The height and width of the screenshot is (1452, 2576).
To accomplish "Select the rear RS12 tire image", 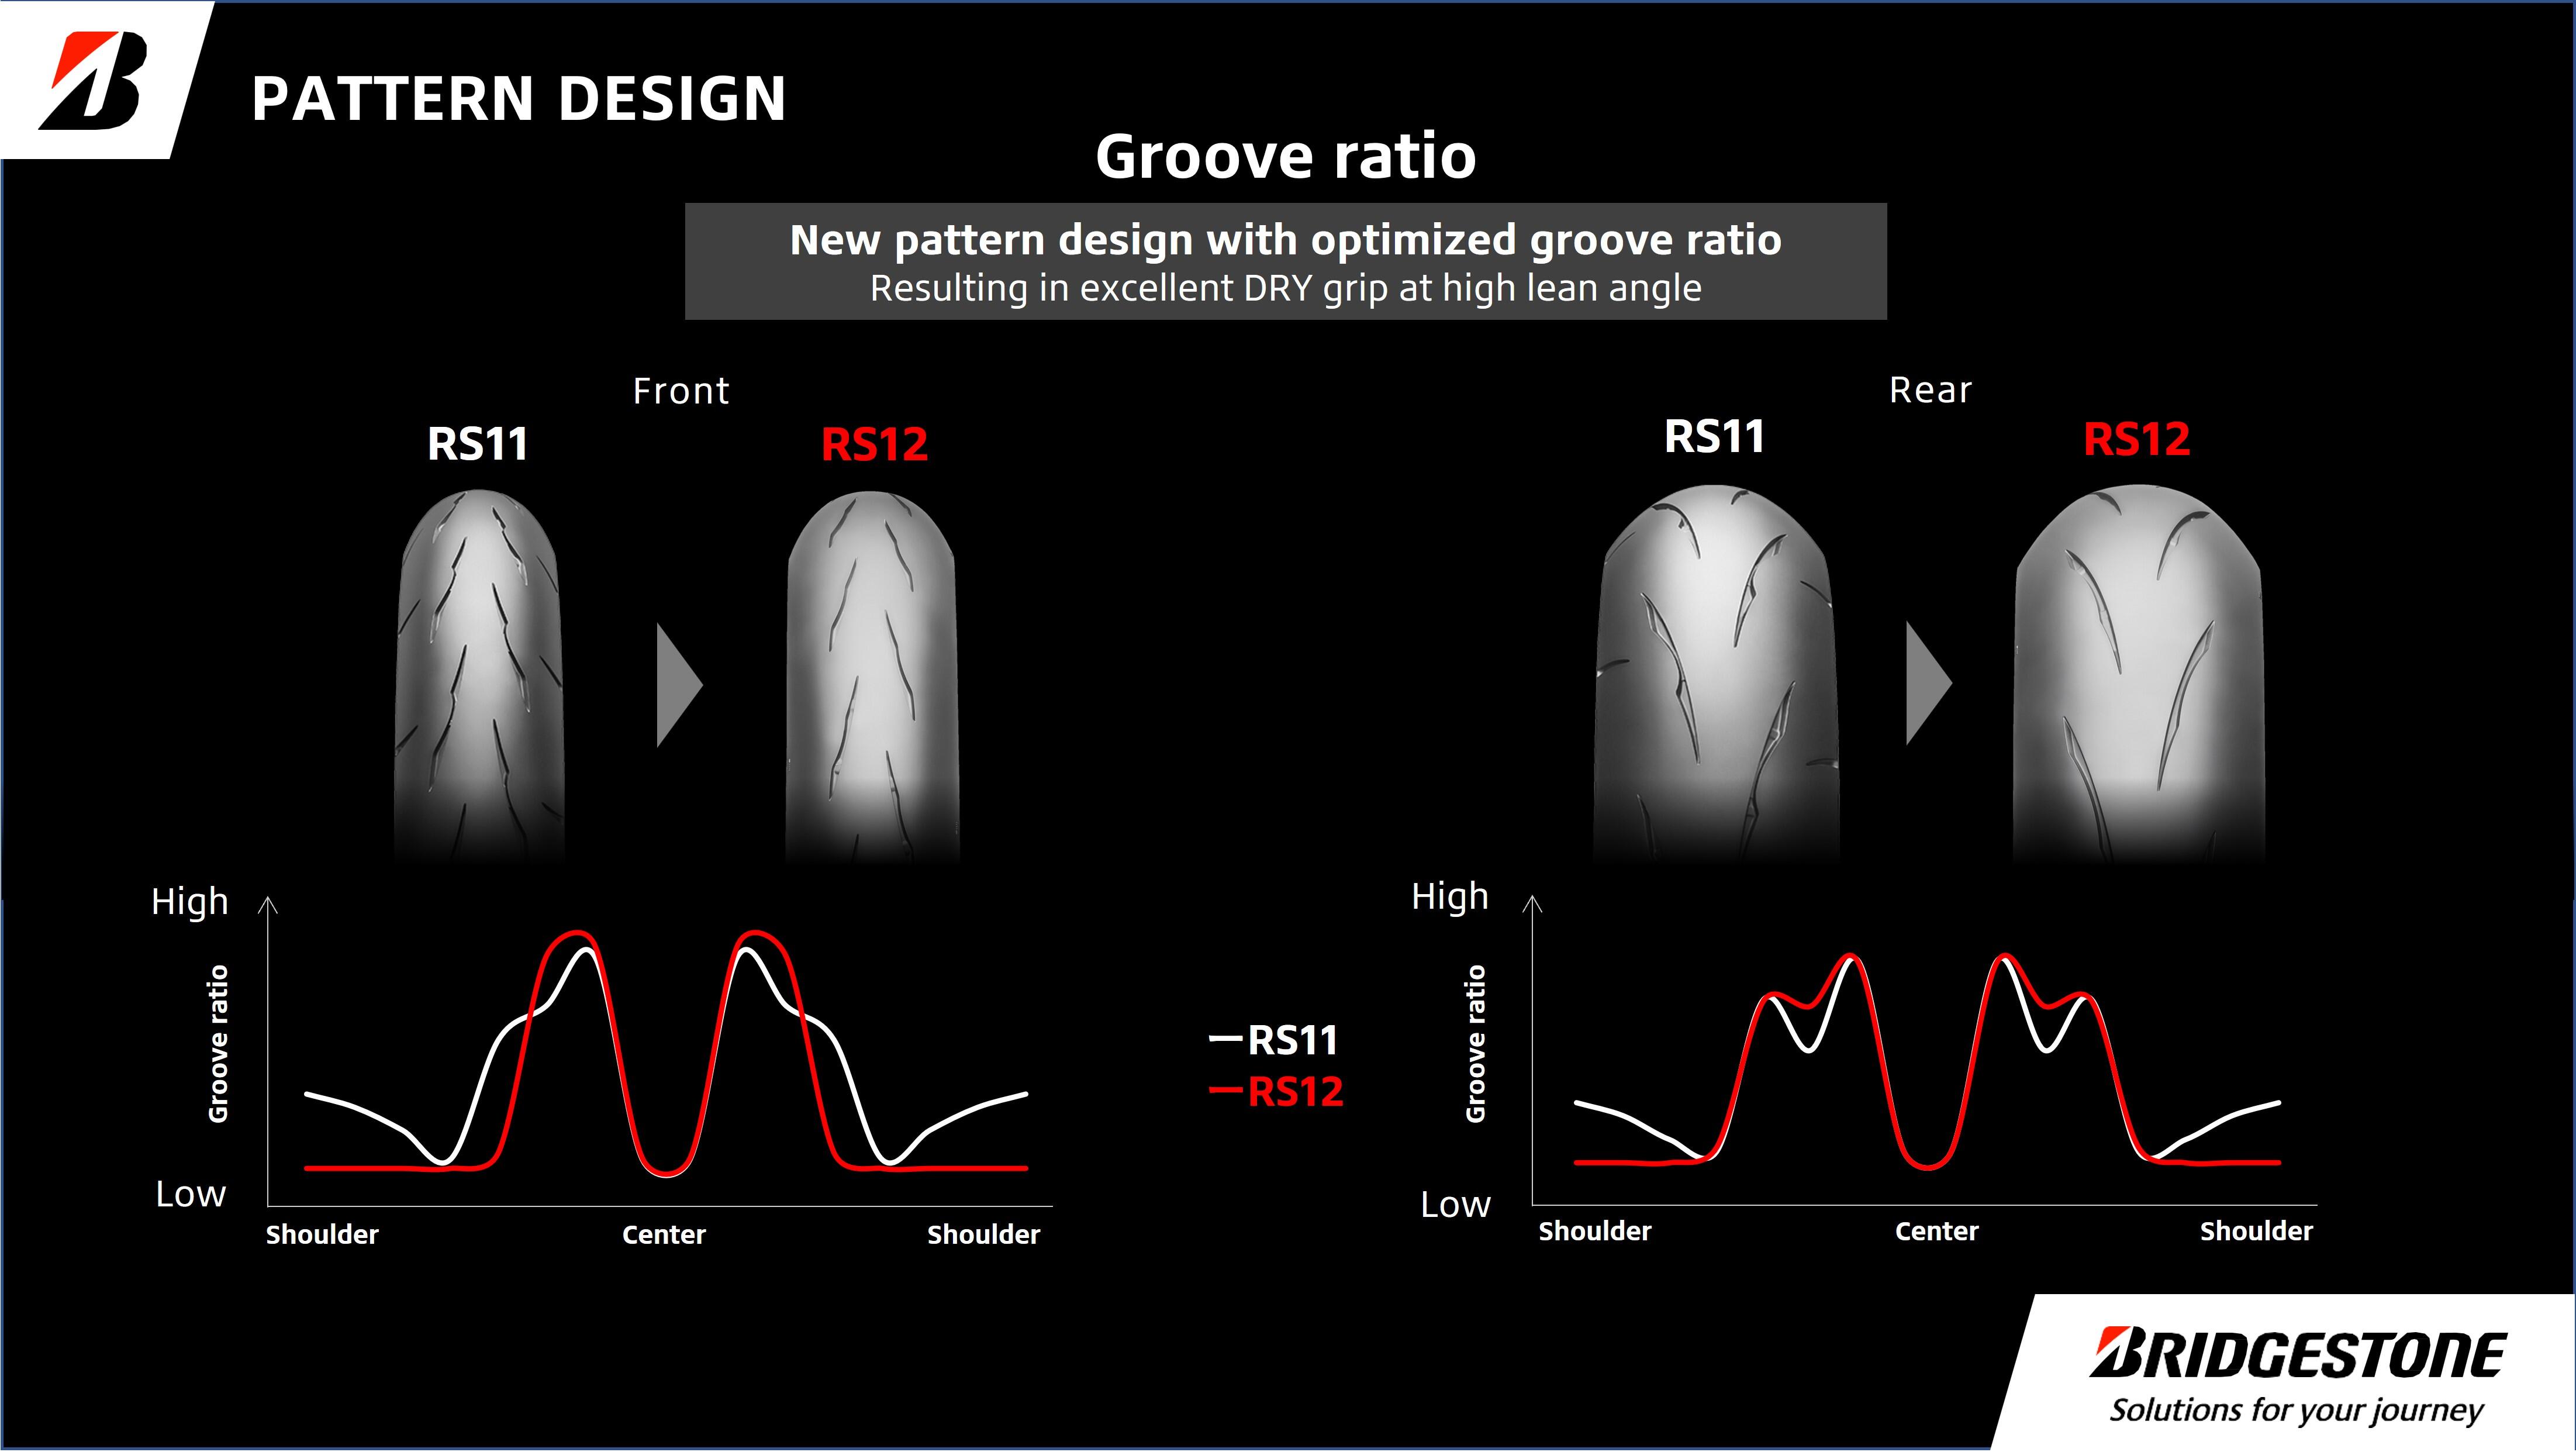I will 2138,672.
